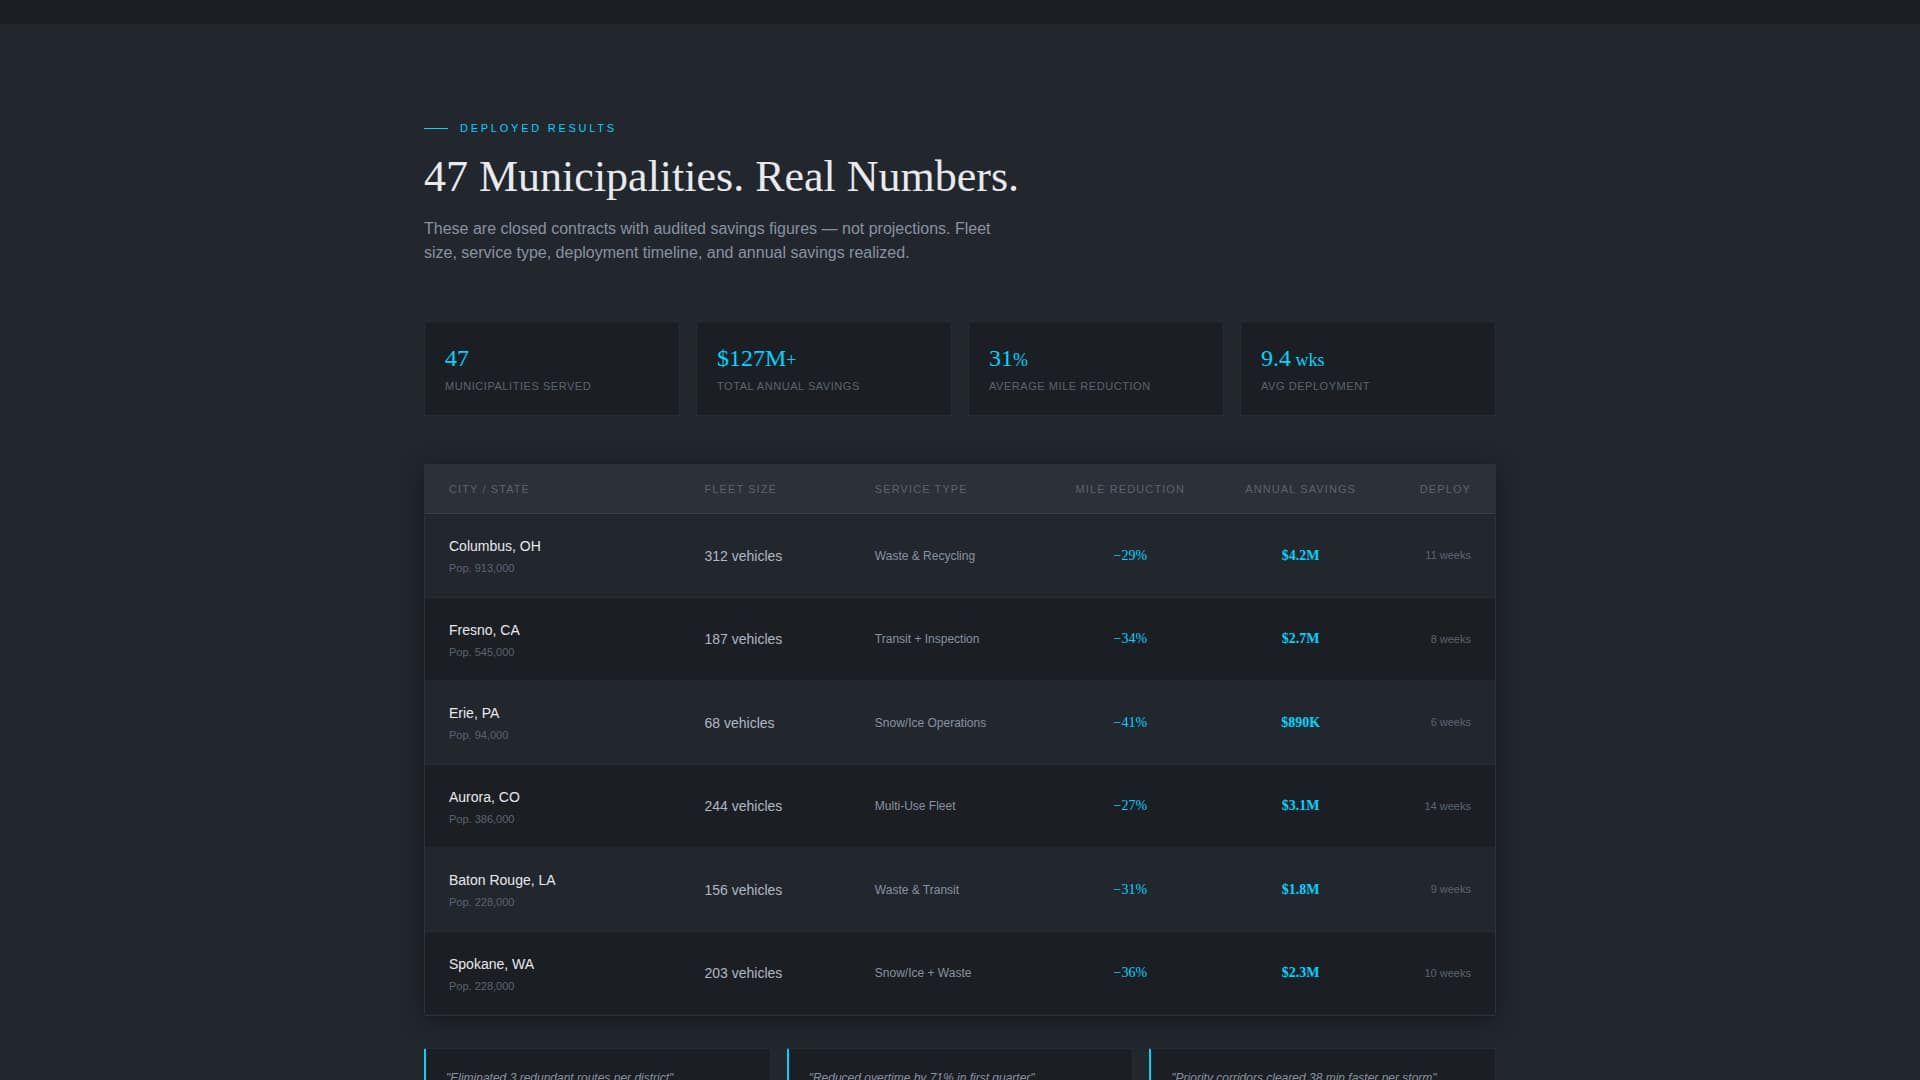Viewport: 1920px width, 1080px height.
Task: Select the 47 Municipalities Served stat card
Action: click(x=552, y=369)
